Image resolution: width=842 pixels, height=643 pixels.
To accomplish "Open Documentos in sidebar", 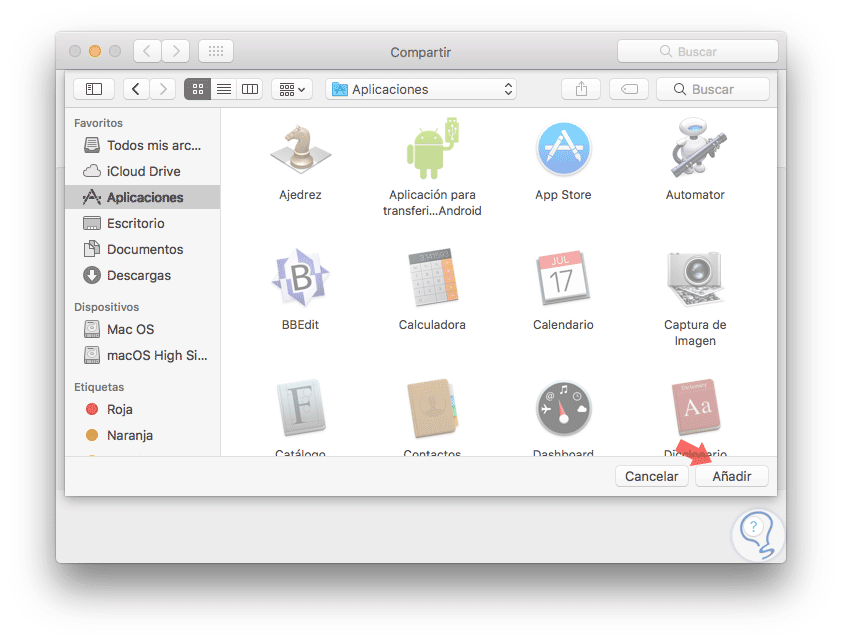I will (x=142, y=249).
